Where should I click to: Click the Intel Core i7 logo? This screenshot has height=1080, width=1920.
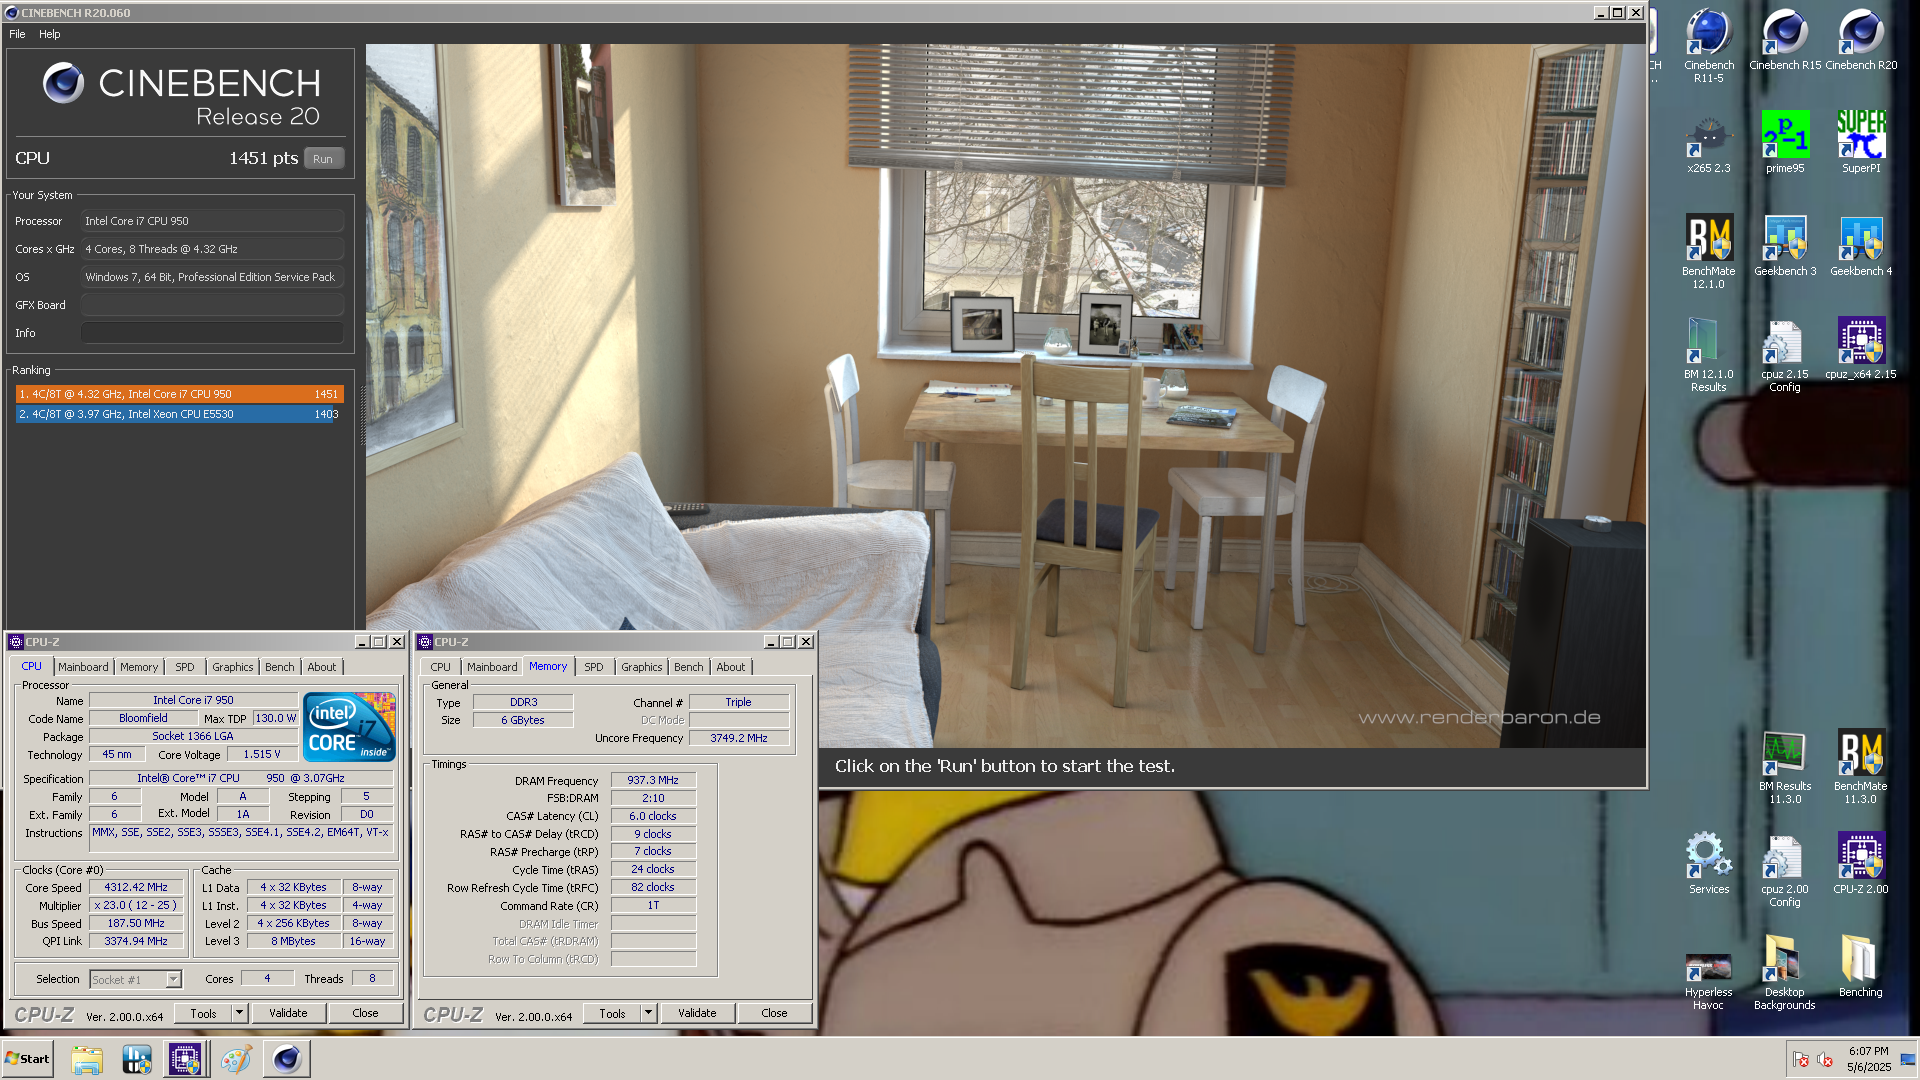pos(349,727)
